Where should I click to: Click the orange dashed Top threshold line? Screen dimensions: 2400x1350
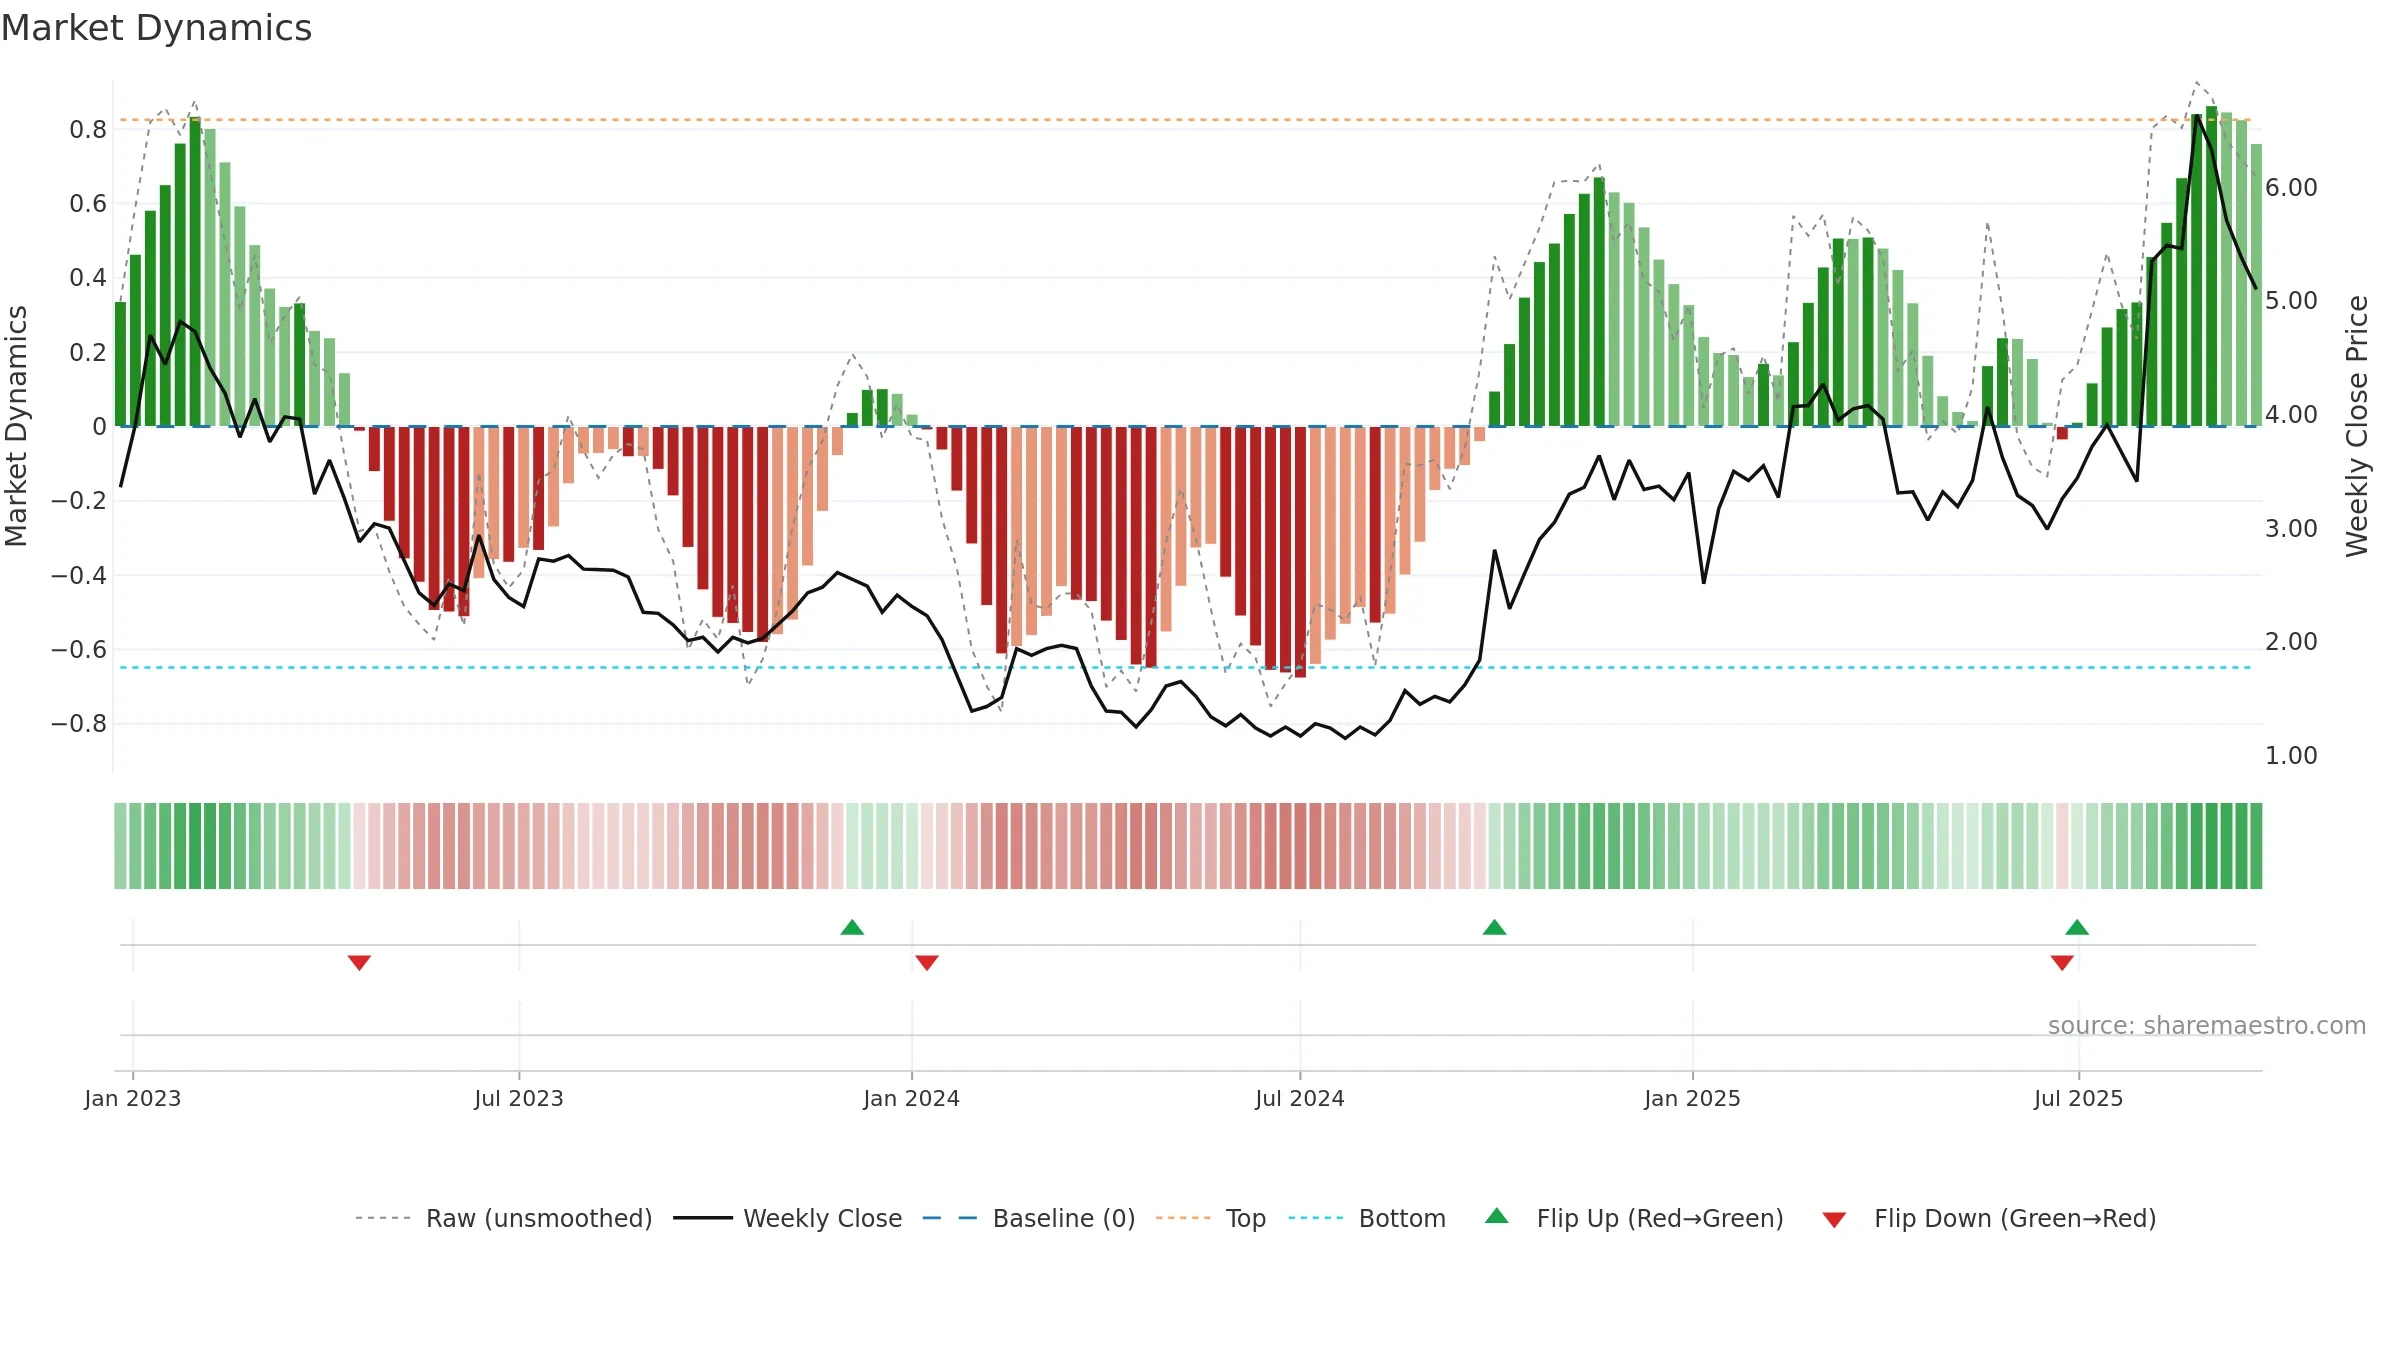1185,120
